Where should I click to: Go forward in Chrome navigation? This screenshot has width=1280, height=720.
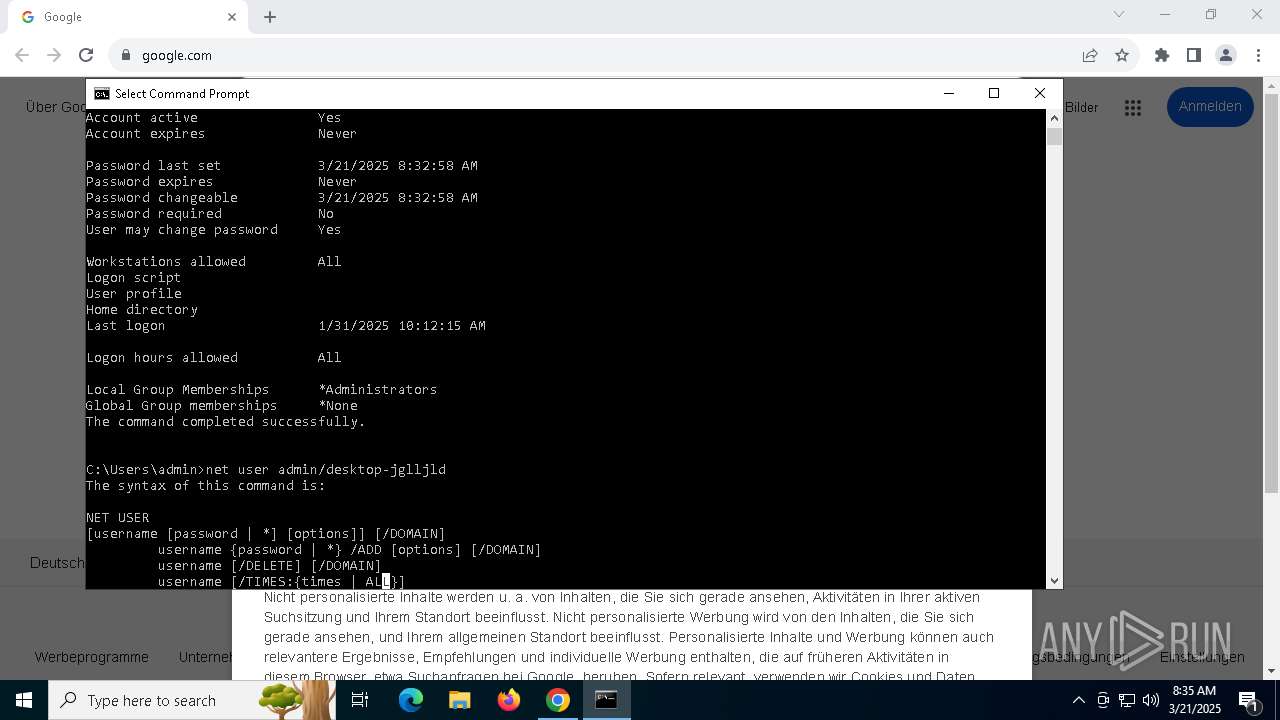54,55
